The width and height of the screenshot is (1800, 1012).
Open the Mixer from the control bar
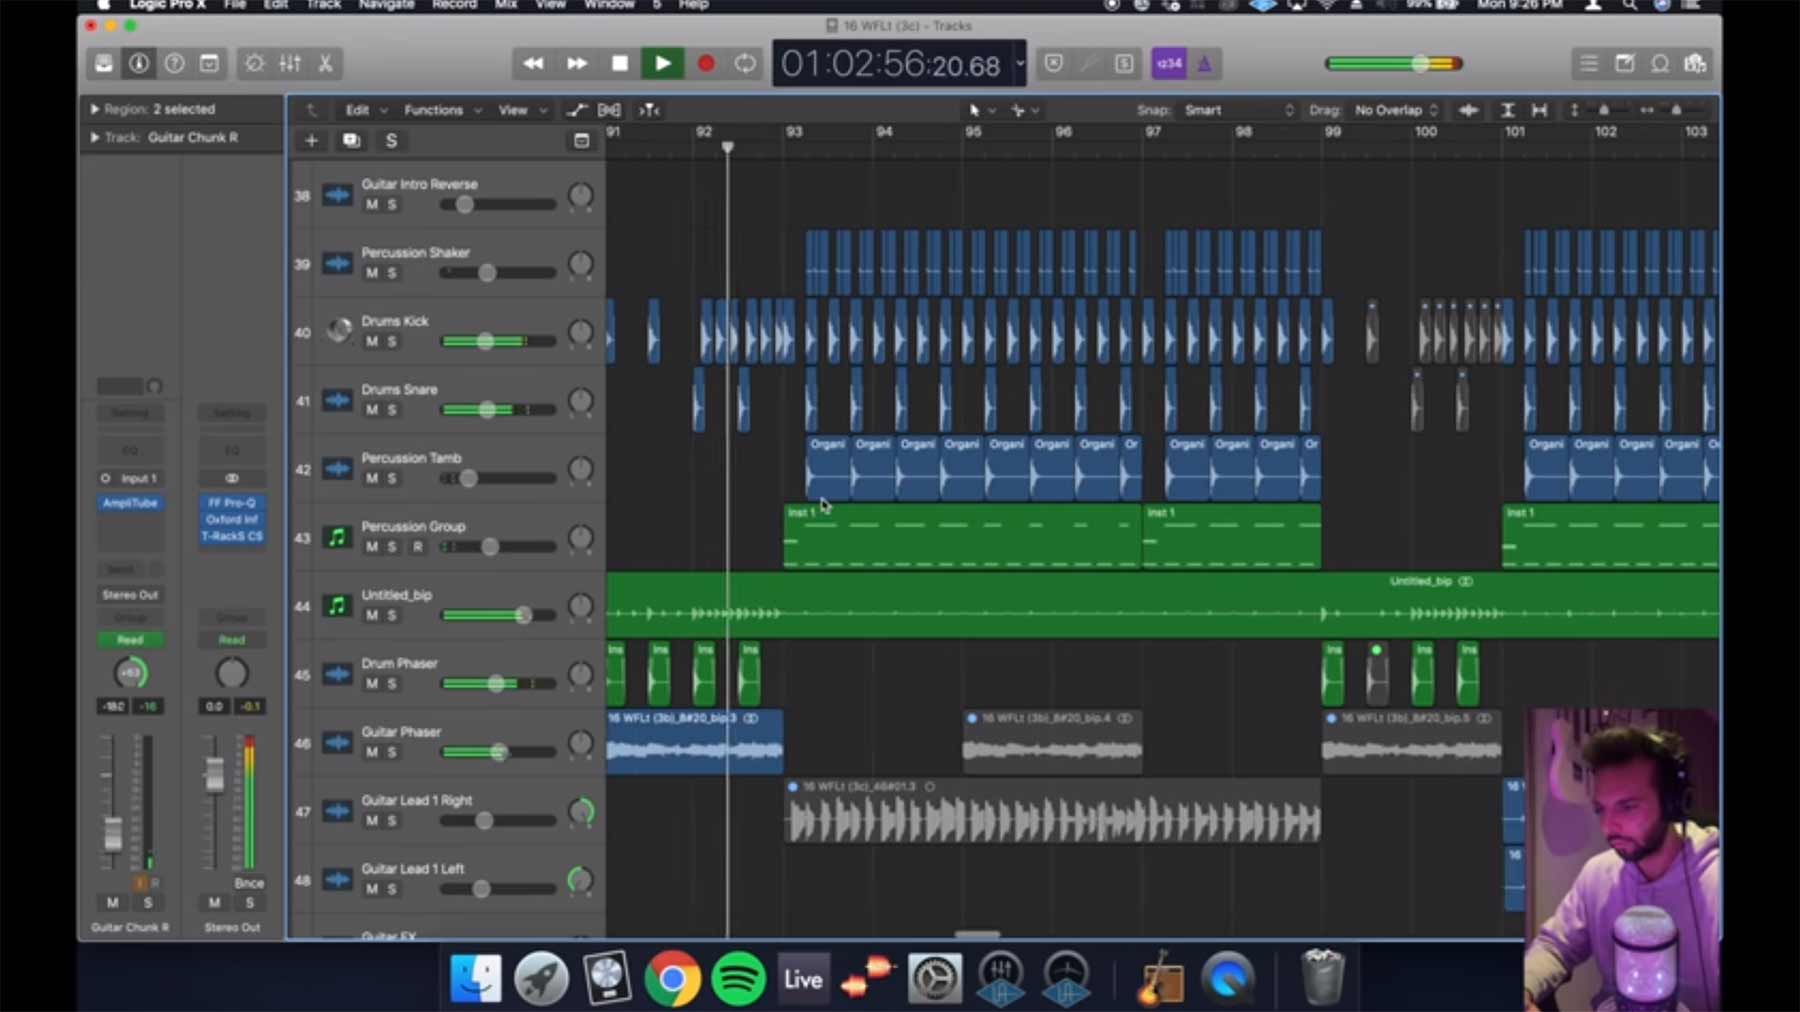290,64
